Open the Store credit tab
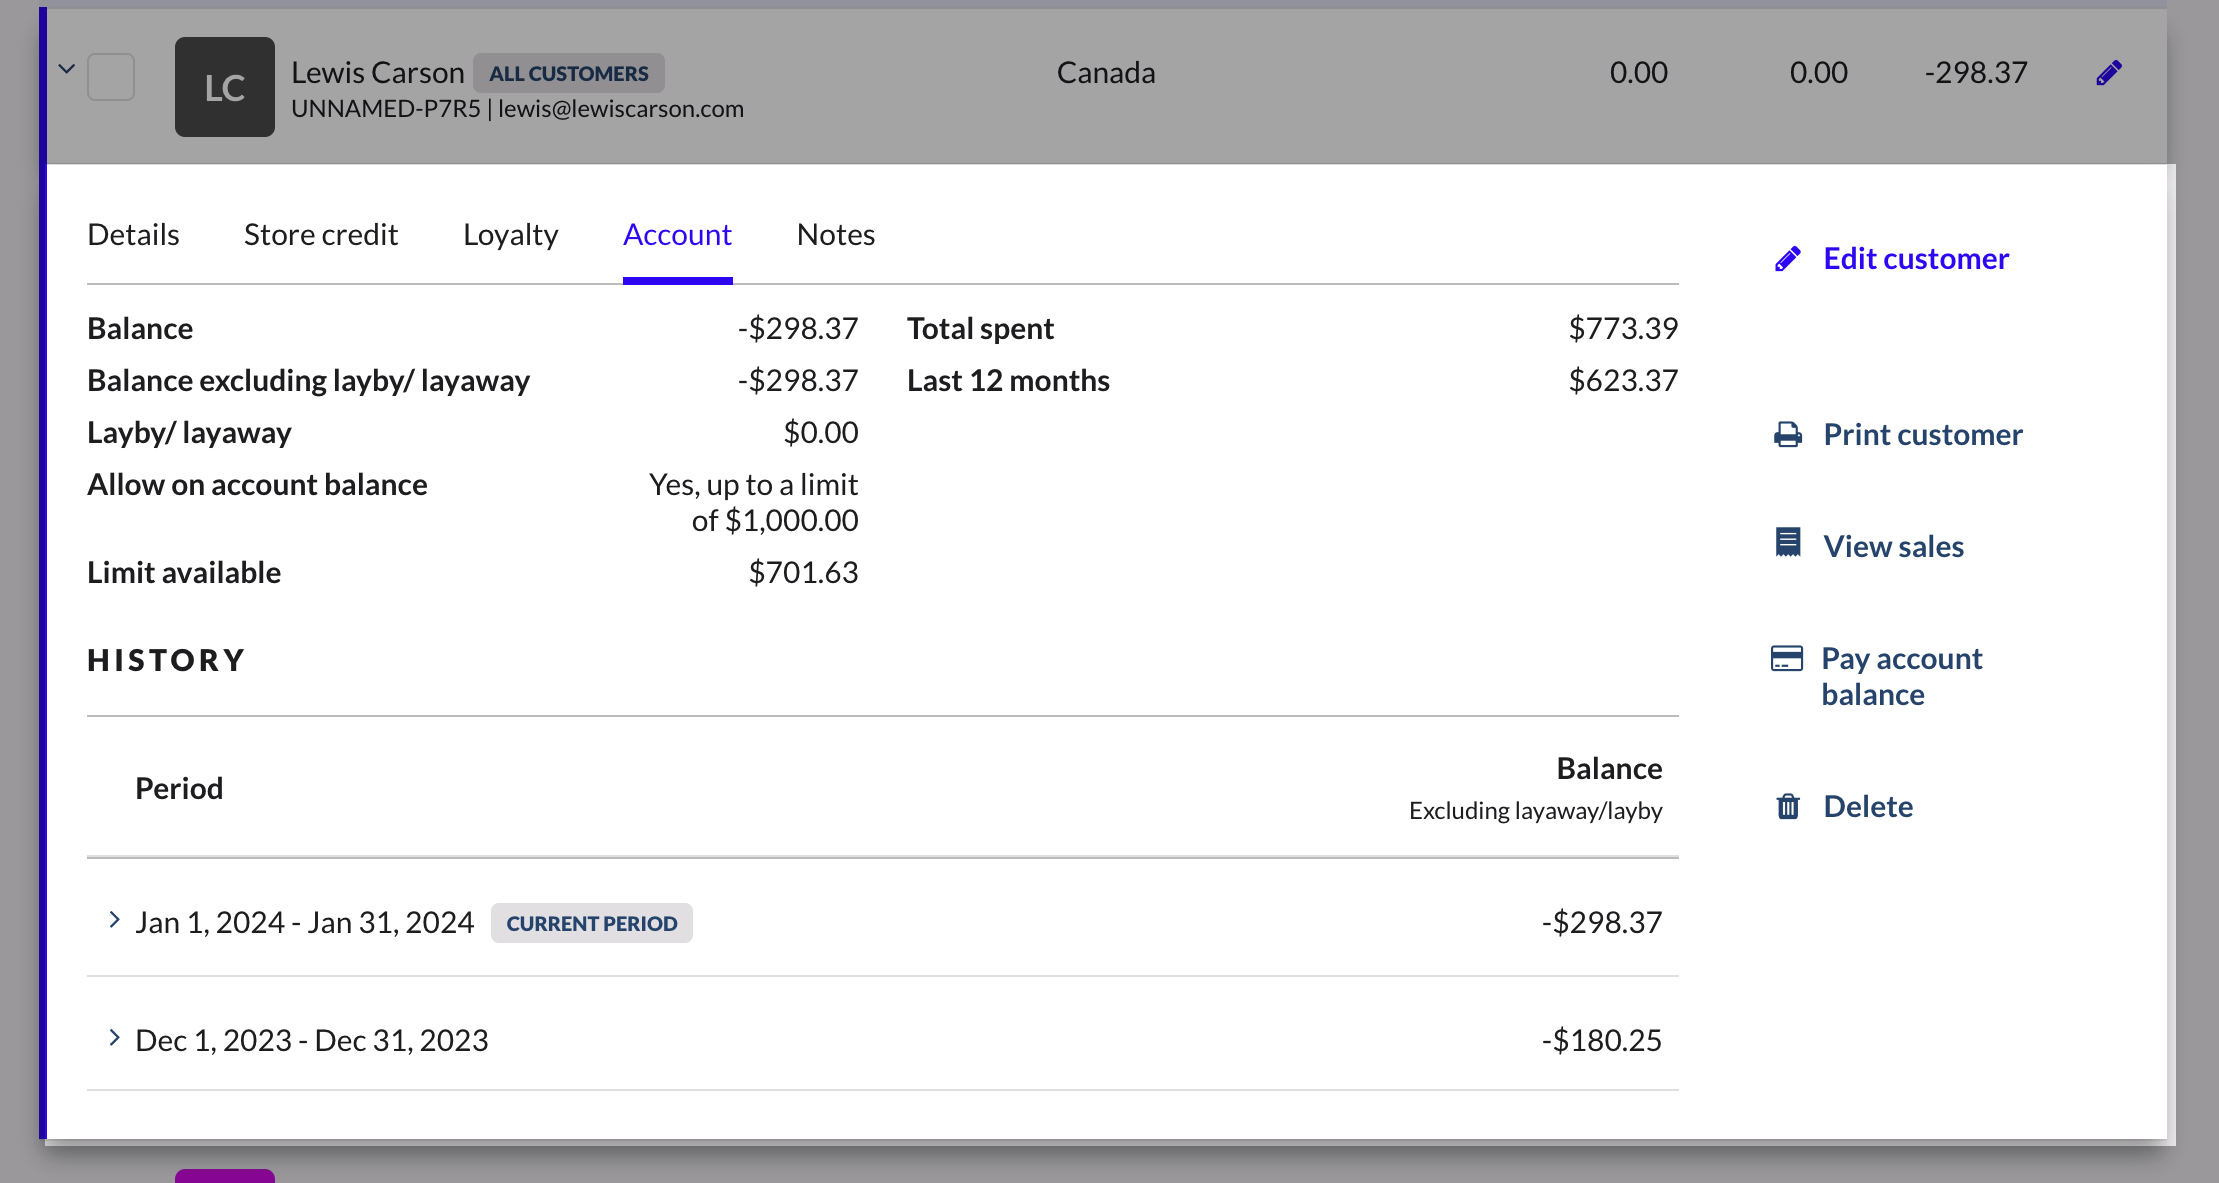Screen dimensions: 2219x1183 point(321,234)
